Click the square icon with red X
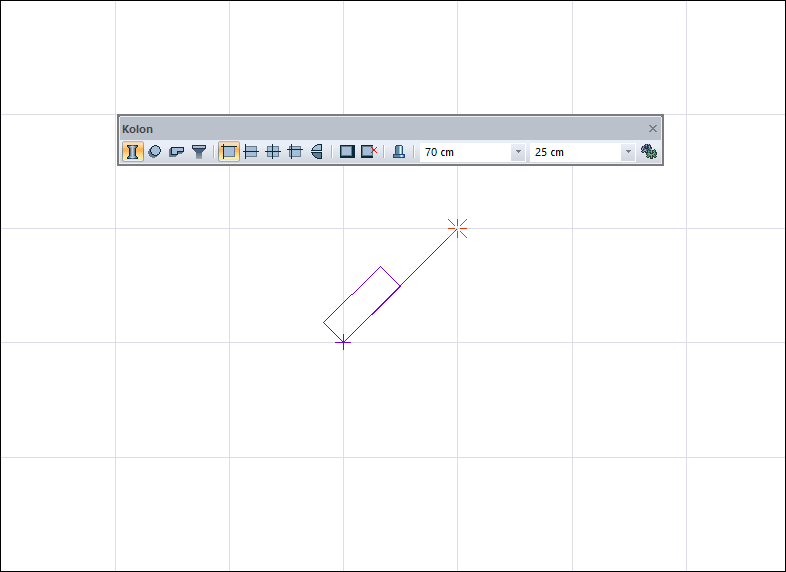The width and height of the screenshot is (786, 572). pyautogui.click(x=369, y=151)
